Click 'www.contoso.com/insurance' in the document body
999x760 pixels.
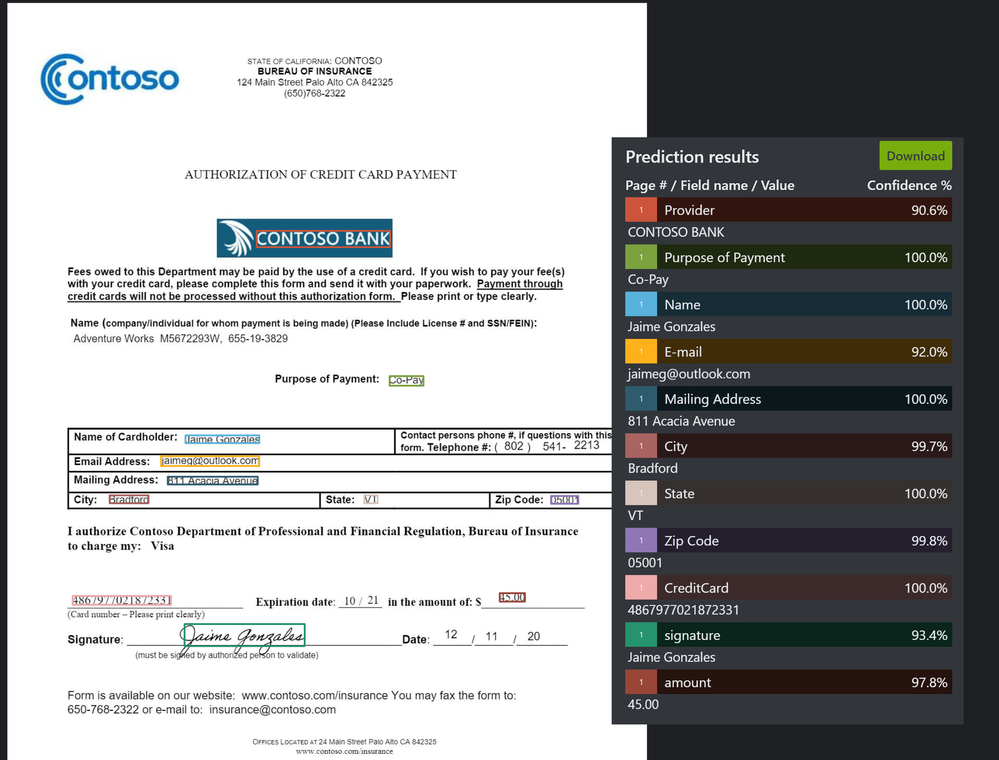(315, 696)
